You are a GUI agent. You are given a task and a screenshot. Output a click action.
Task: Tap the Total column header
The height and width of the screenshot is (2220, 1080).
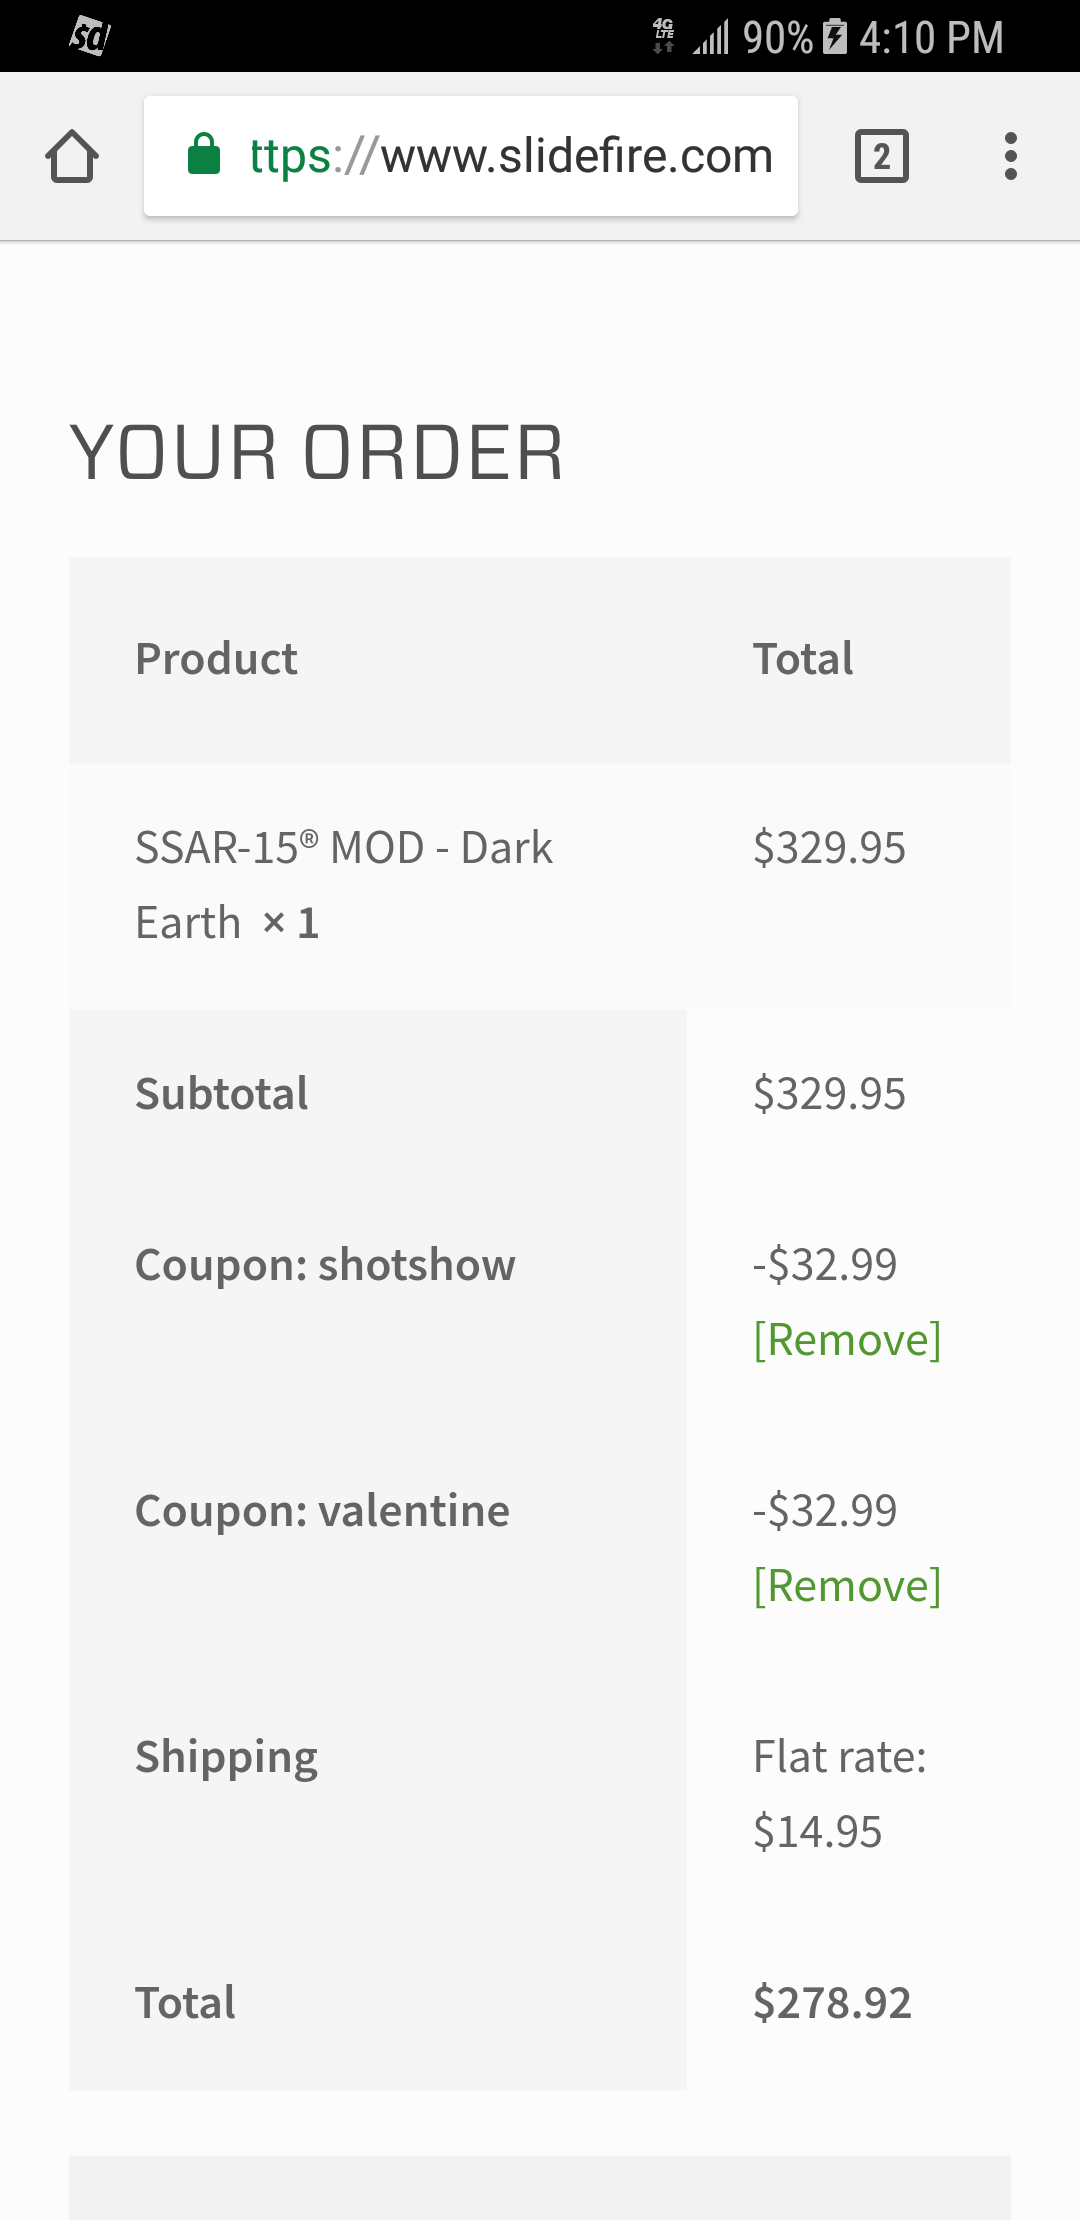802,658
